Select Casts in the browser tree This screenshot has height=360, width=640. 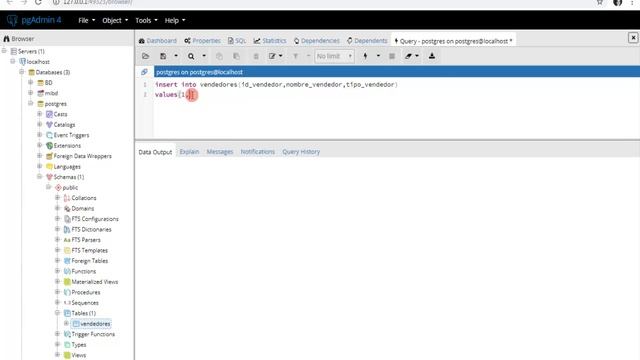(x=60, y=114)
